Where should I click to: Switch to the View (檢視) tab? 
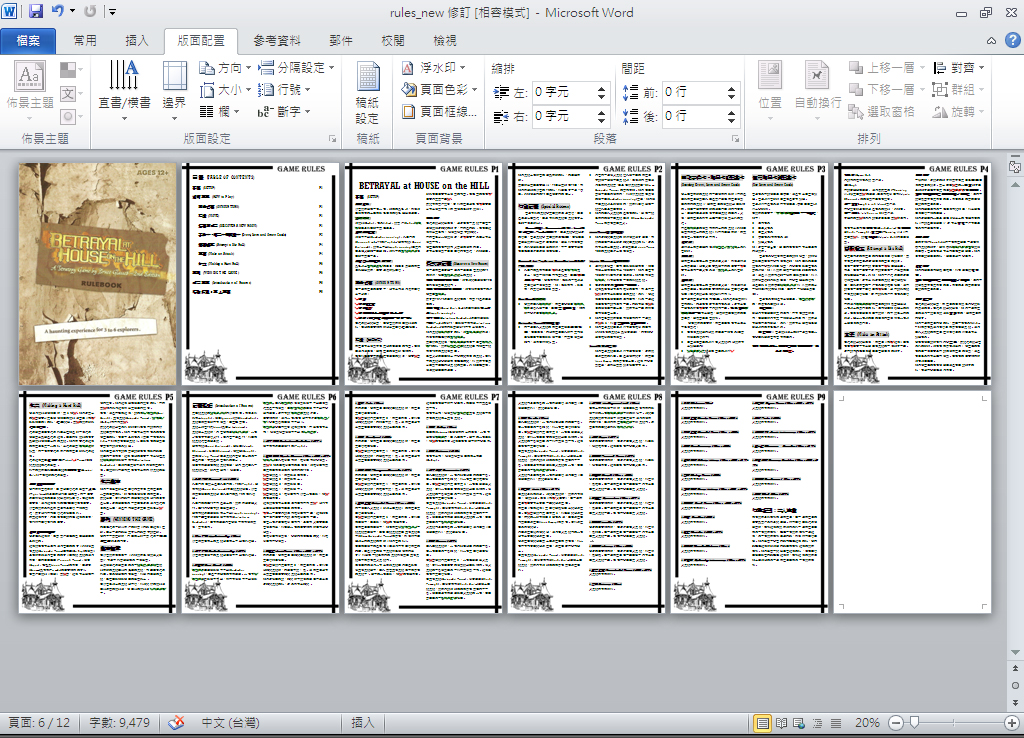click(x=445, y=40)
